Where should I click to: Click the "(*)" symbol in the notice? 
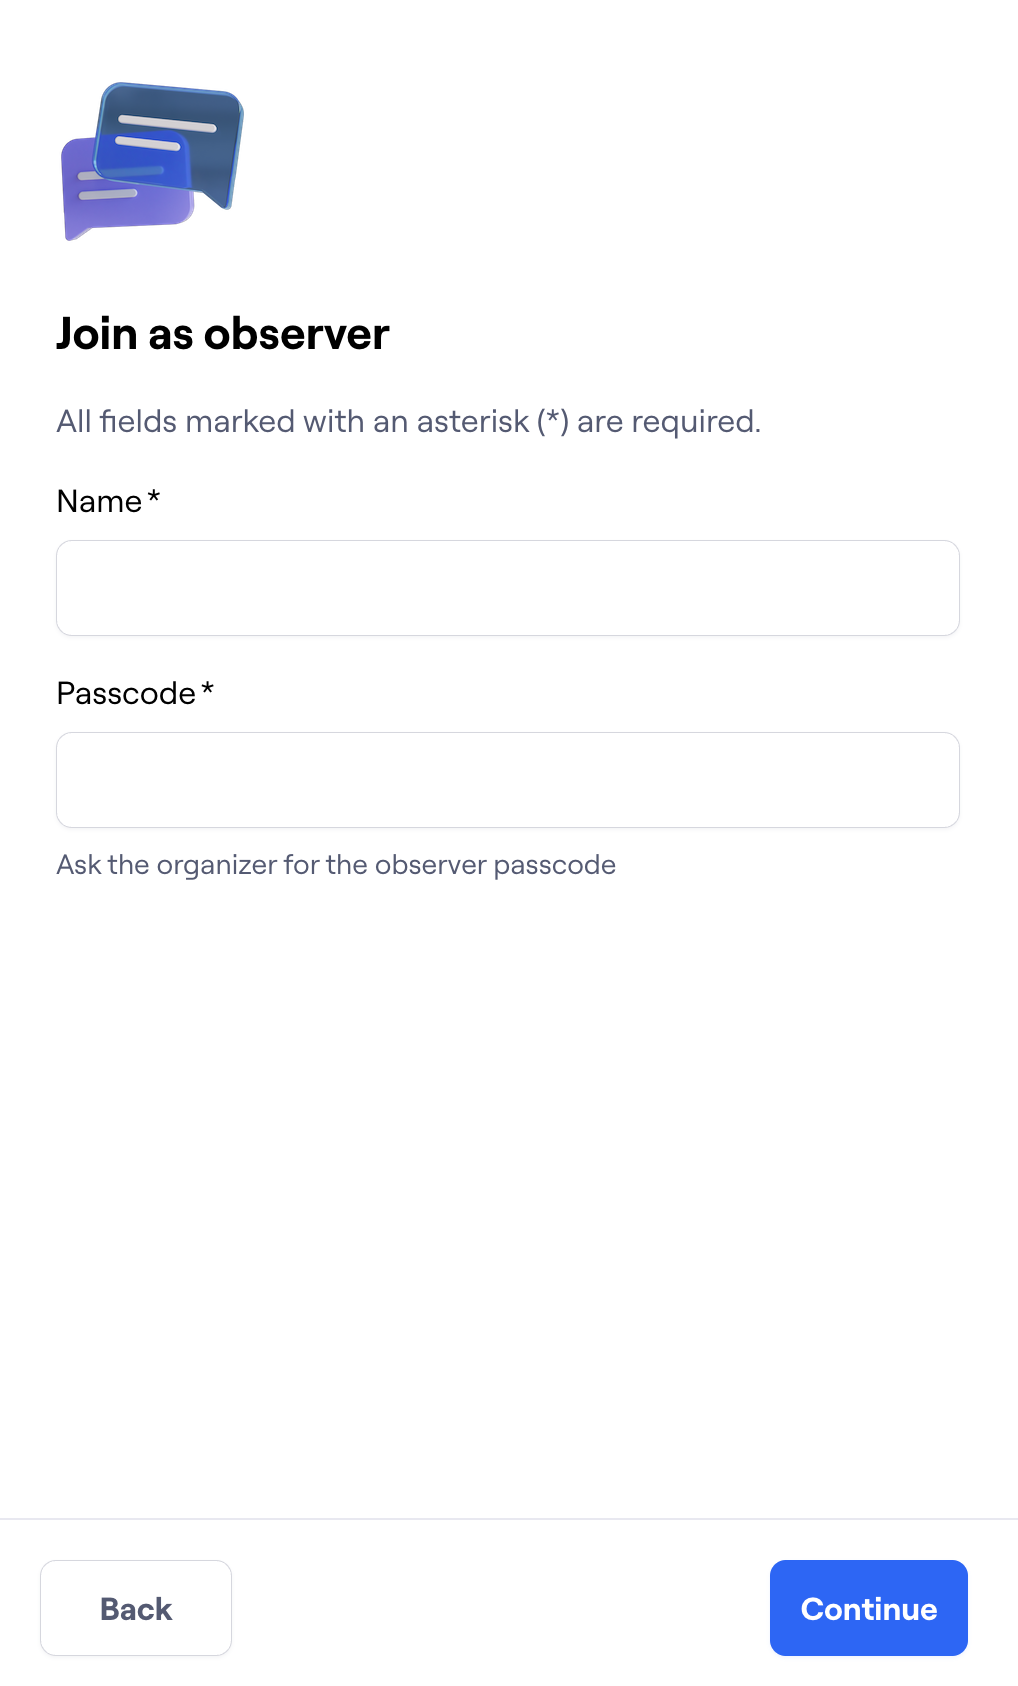553,421
